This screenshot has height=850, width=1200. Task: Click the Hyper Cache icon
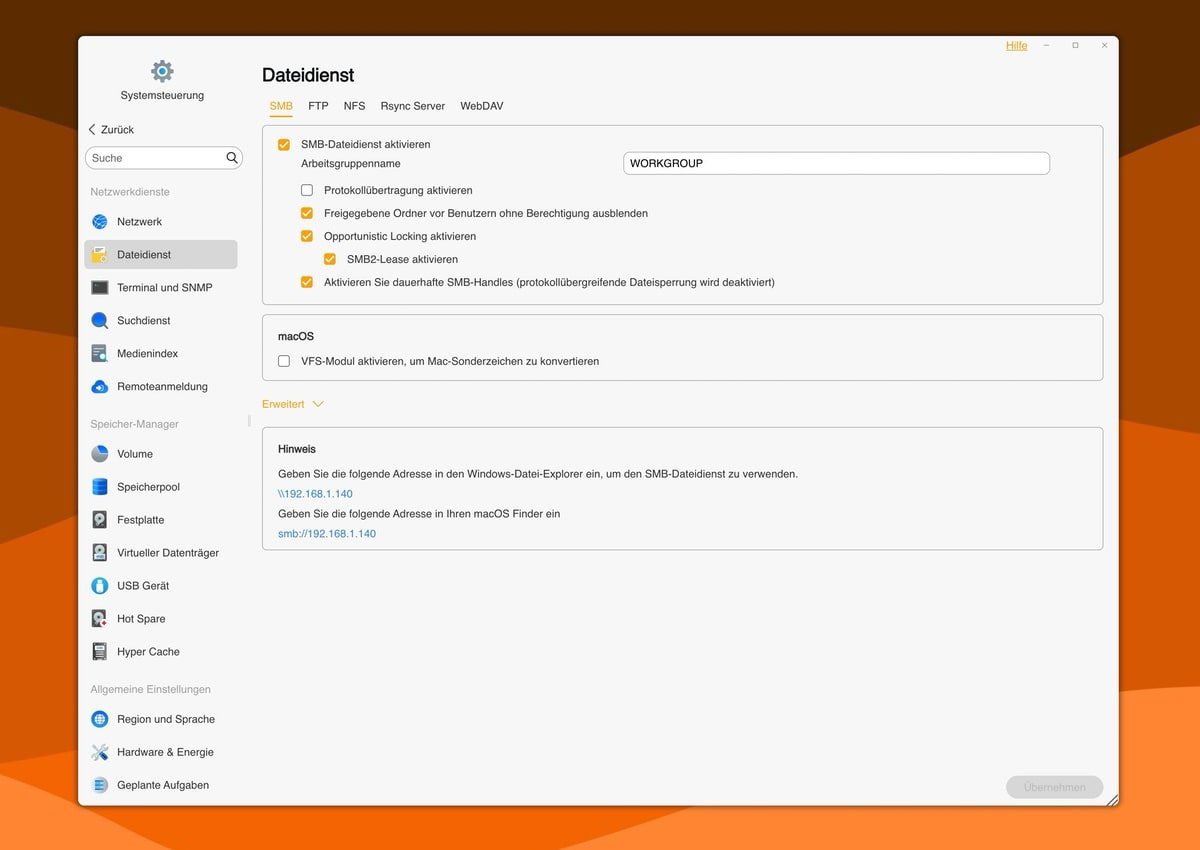coord(100,652)
